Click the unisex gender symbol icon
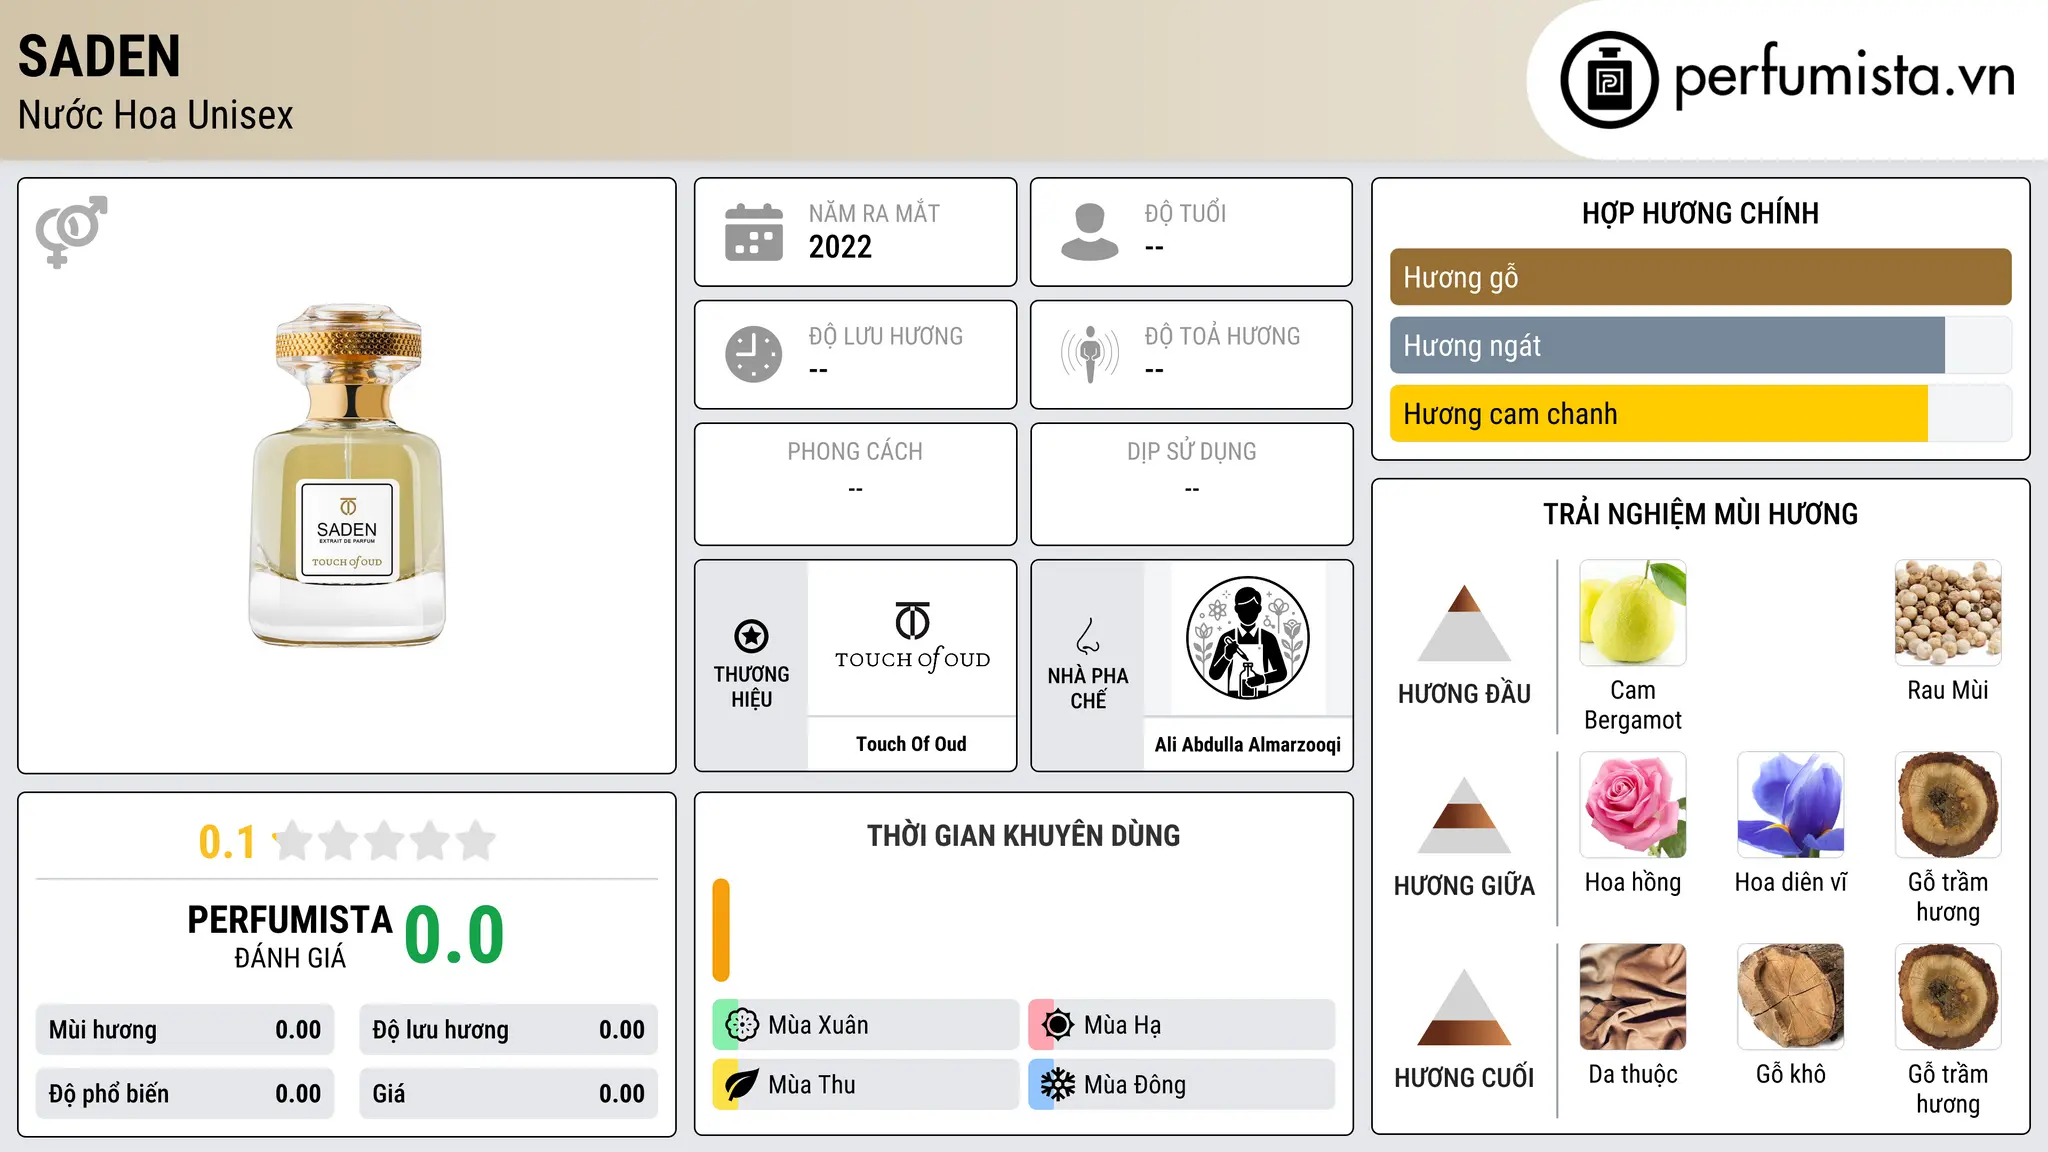Viewport: 2048px width, 1152px height. coord(71,231)
